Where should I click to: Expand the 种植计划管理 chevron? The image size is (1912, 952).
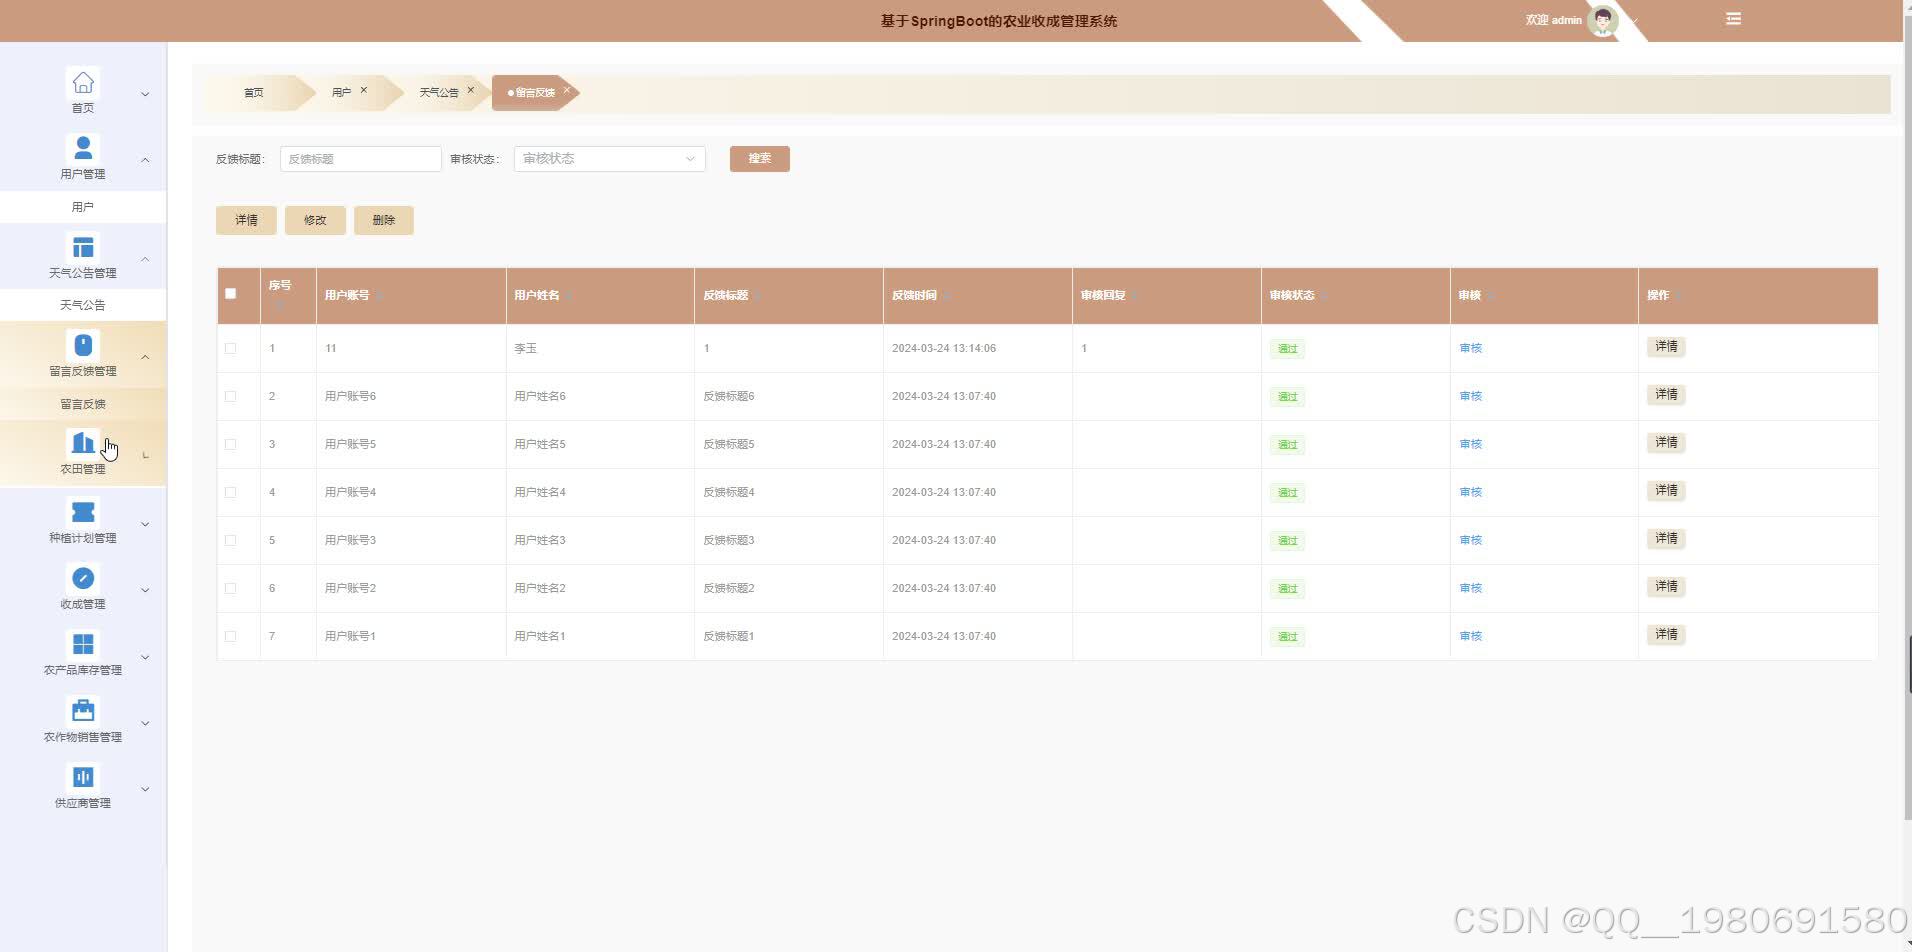[145, 524]
